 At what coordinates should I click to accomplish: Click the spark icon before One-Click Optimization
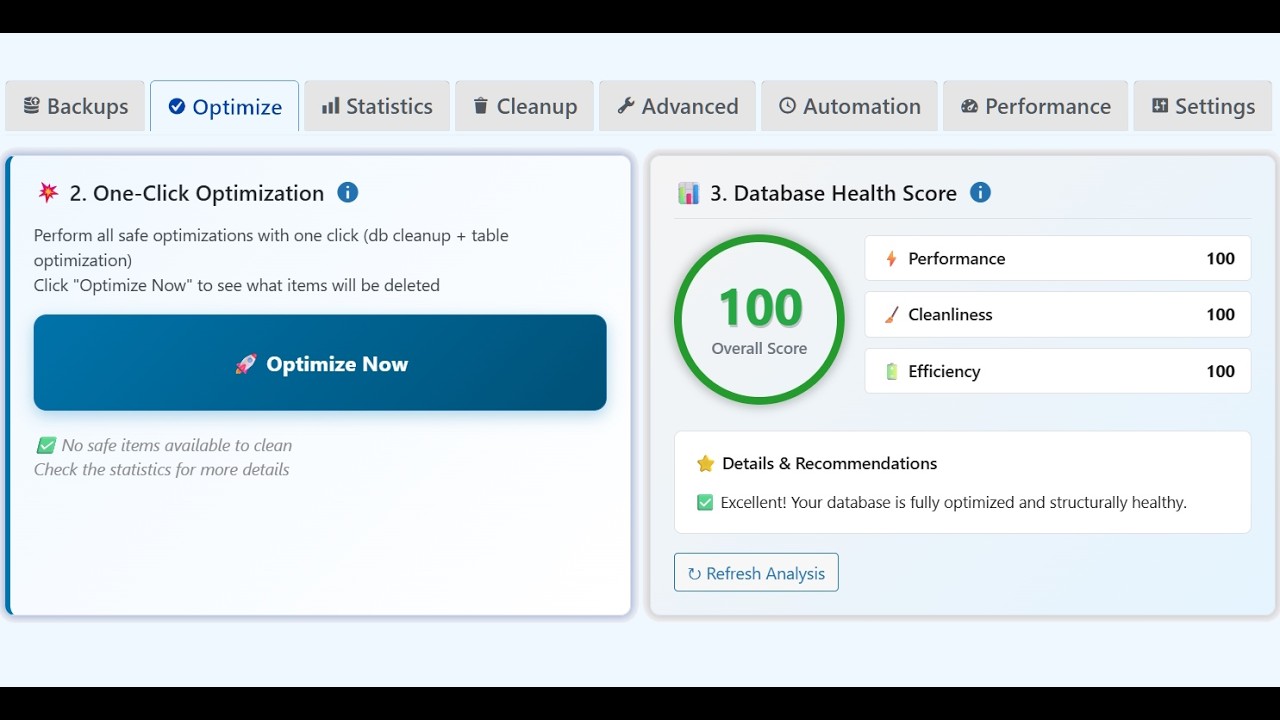[48, 193]
